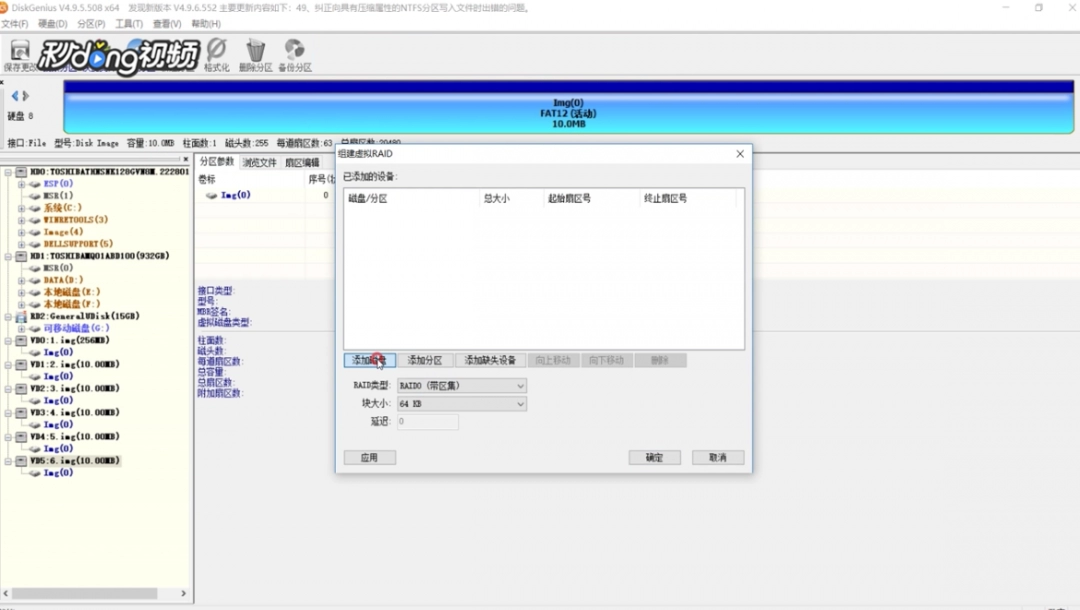Expand the DATA(D:) tree node

point(21,280)
